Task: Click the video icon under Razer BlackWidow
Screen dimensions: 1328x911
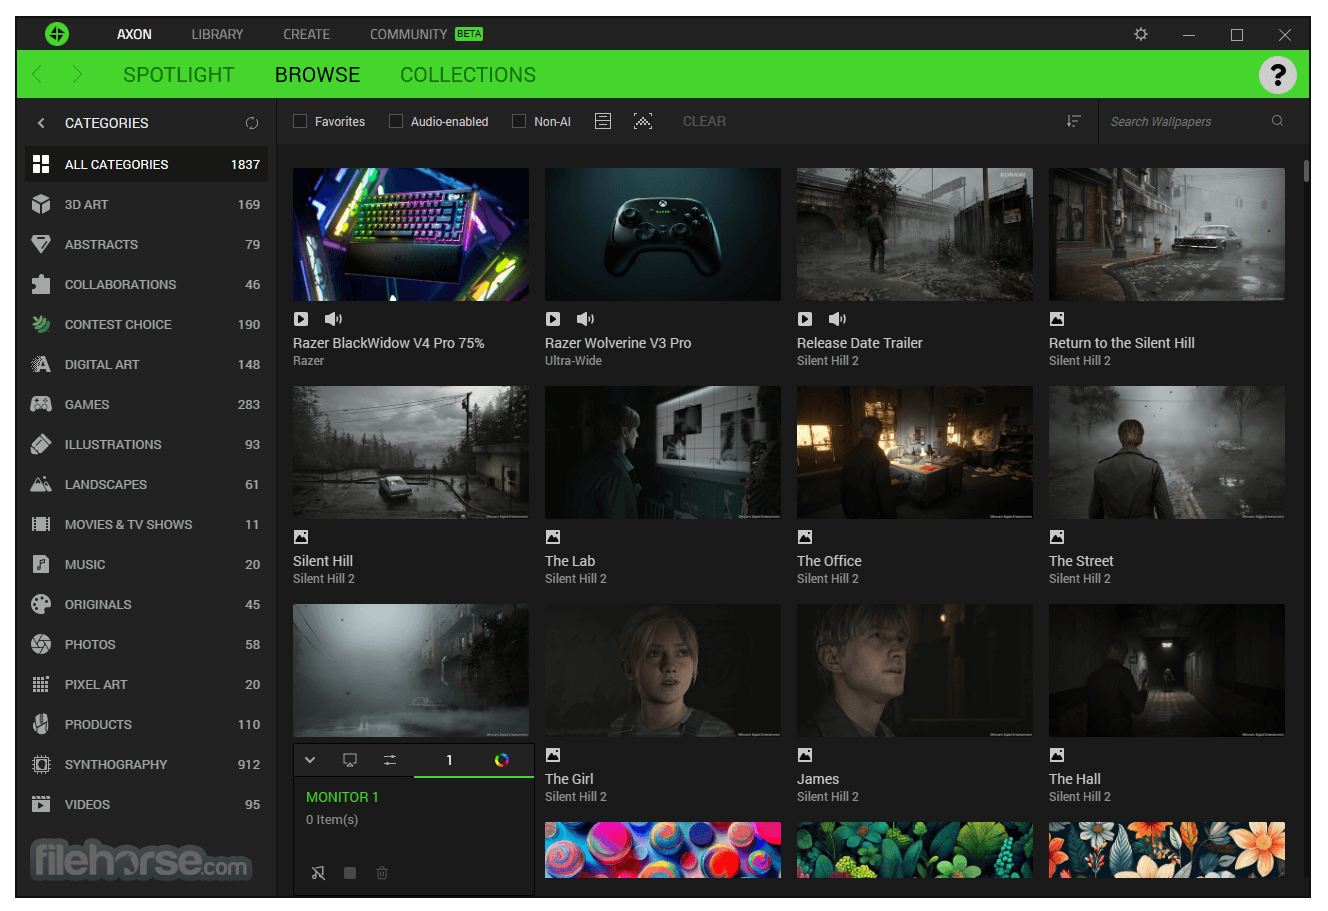Action: tap(301, 319)
